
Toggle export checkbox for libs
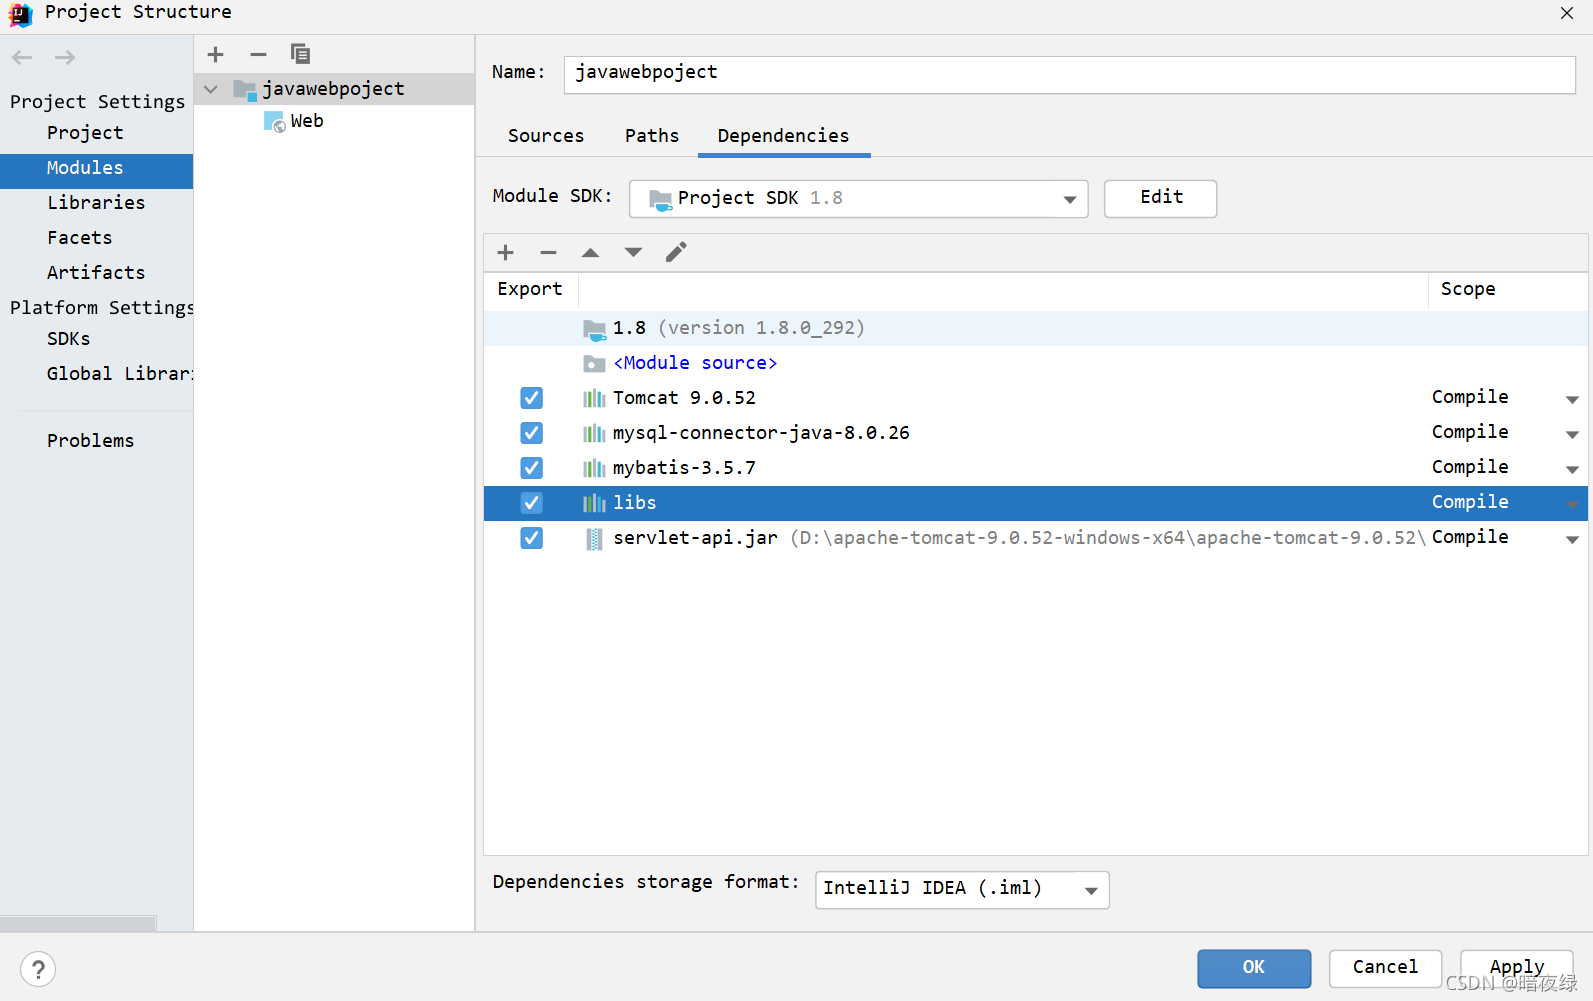click(x=532, y=503)
